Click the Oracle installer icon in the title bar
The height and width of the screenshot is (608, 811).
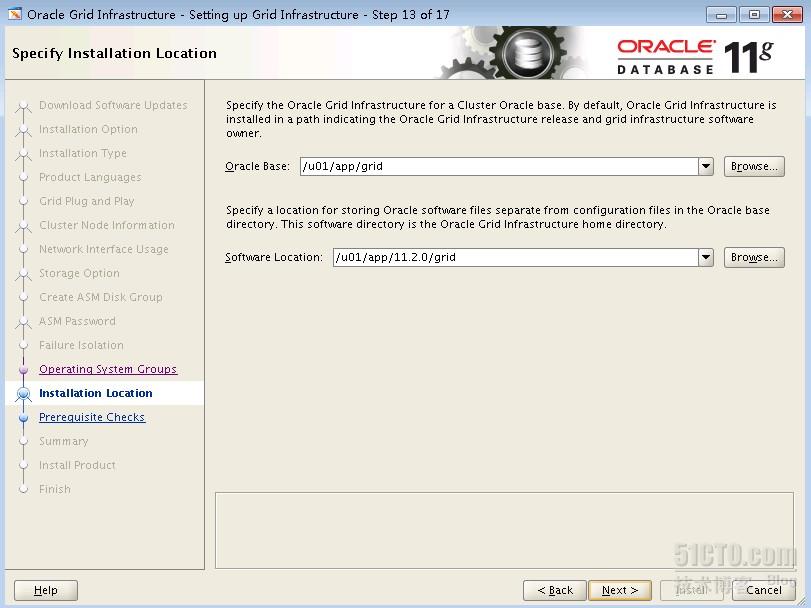(15, 14)
